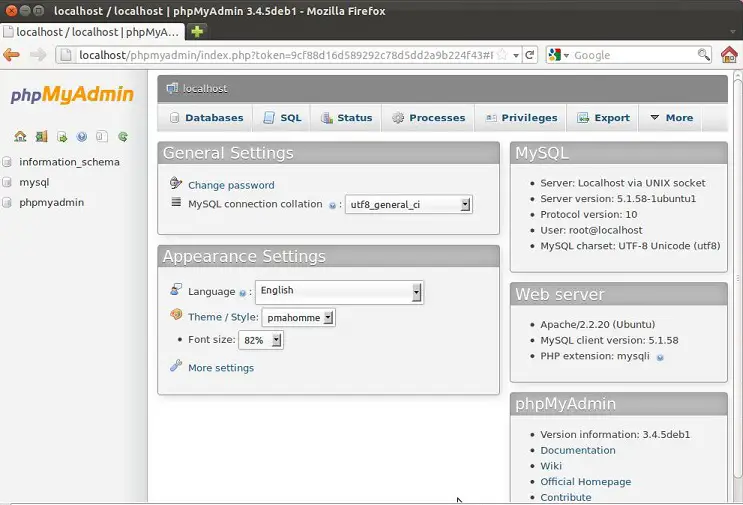The height and width of the screenshot is (505, 743).
Task: Open the phpmyadmin database
Action: tap(51, 203)
